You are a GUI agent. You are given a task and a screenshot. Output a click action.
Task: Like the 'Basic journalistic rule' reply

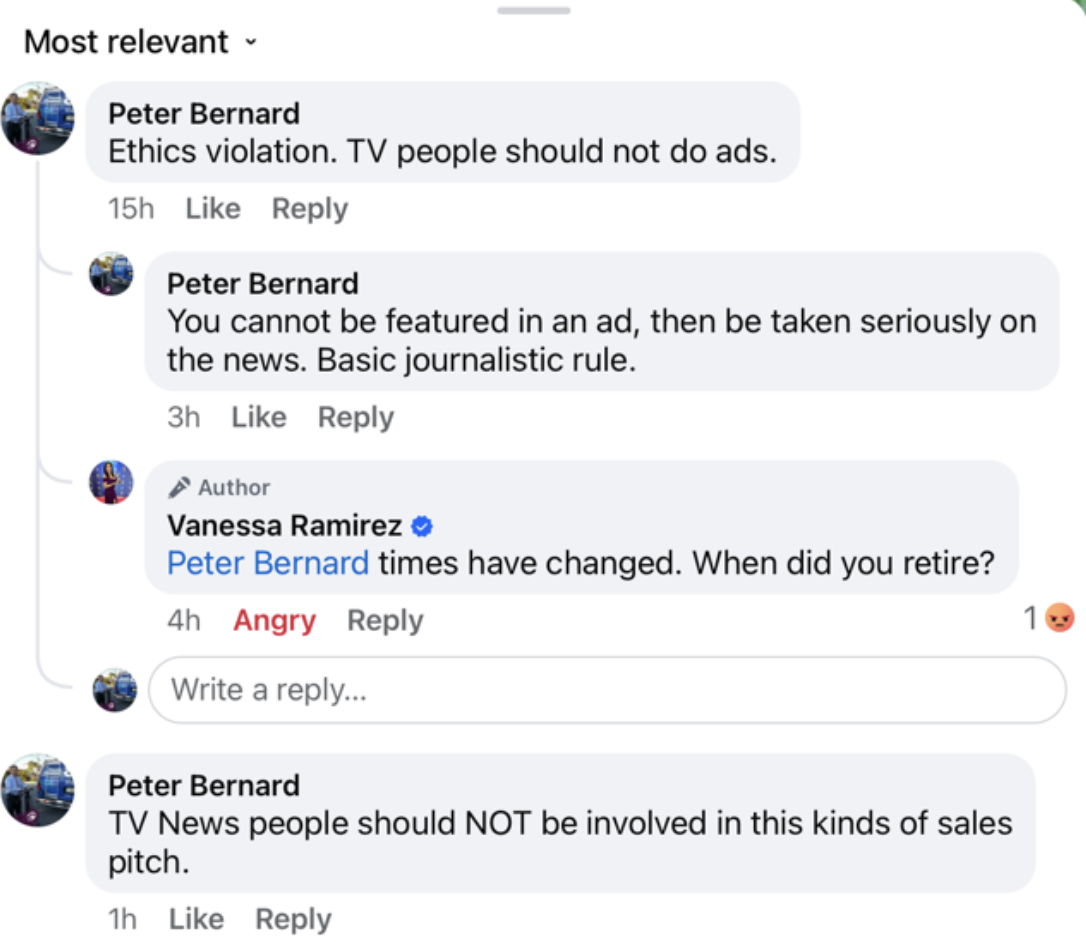pyautogui.click(x=259, y=417)
